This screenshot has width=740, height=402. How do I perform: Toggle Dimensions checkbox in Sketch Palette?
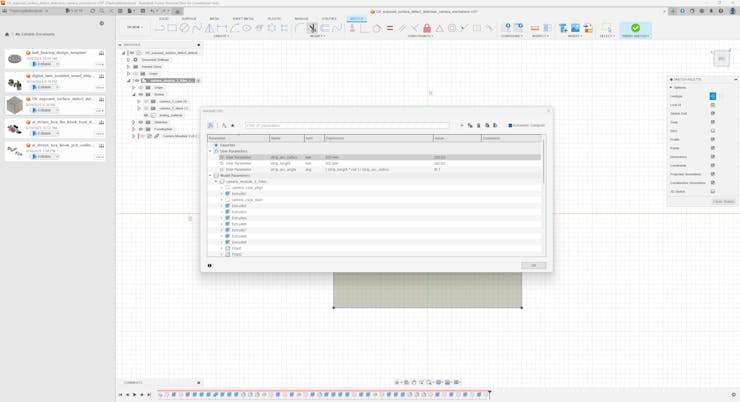click(713, 157)
